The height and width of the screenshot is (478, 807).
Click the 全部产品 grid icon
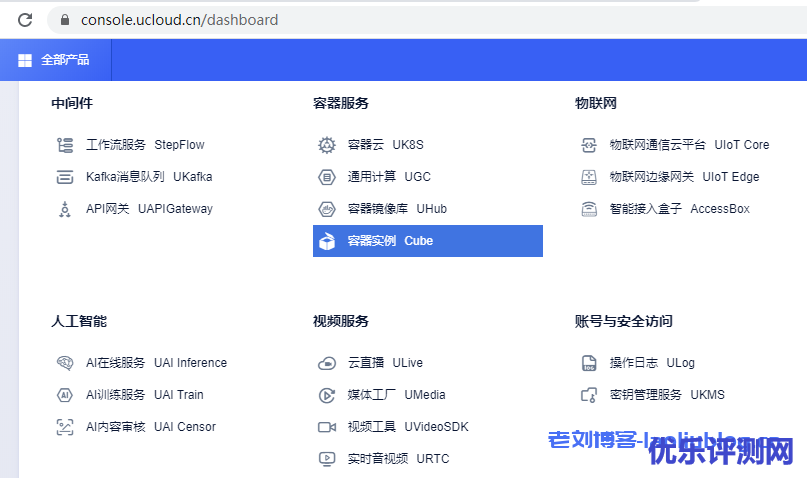pyautogui.click(x=25, y=60)
